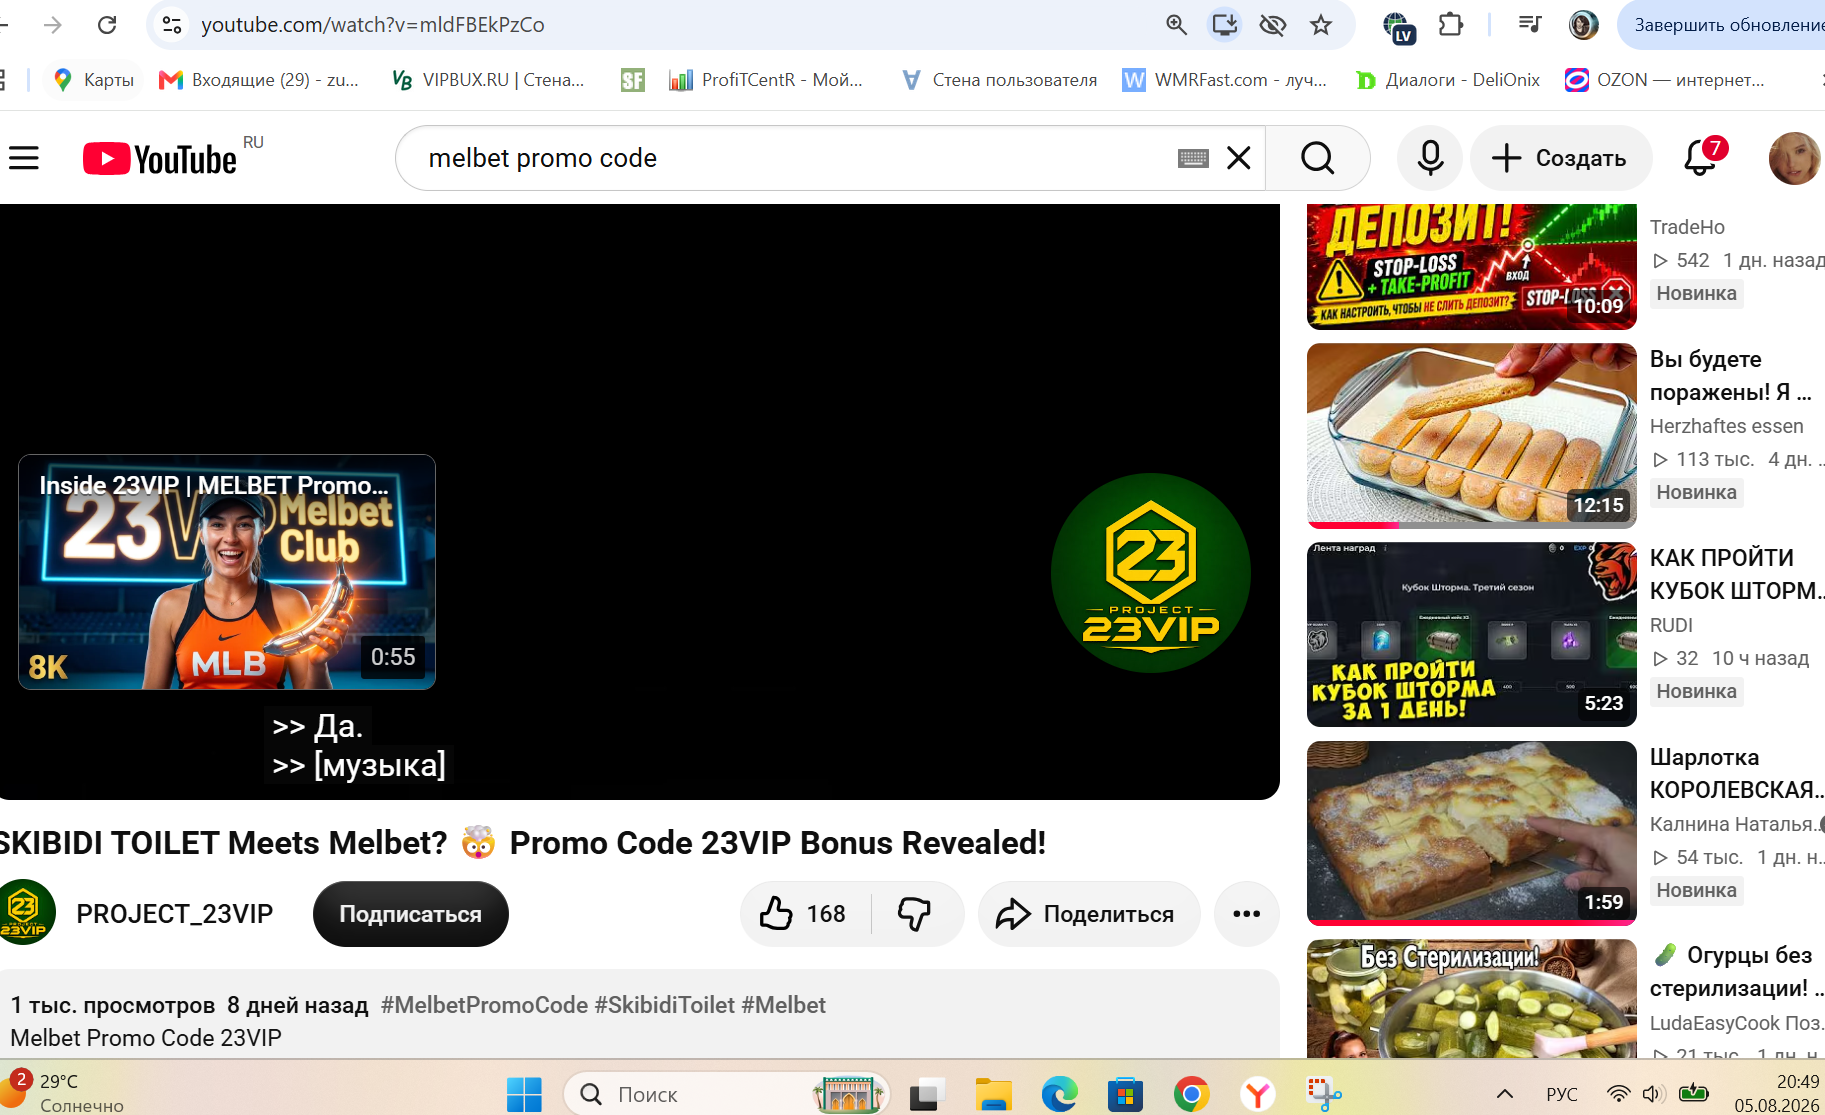1825x1115 pixels.
Task: Open the stop-loss trading video thumbnail
Action: (x=1472, y=267)
